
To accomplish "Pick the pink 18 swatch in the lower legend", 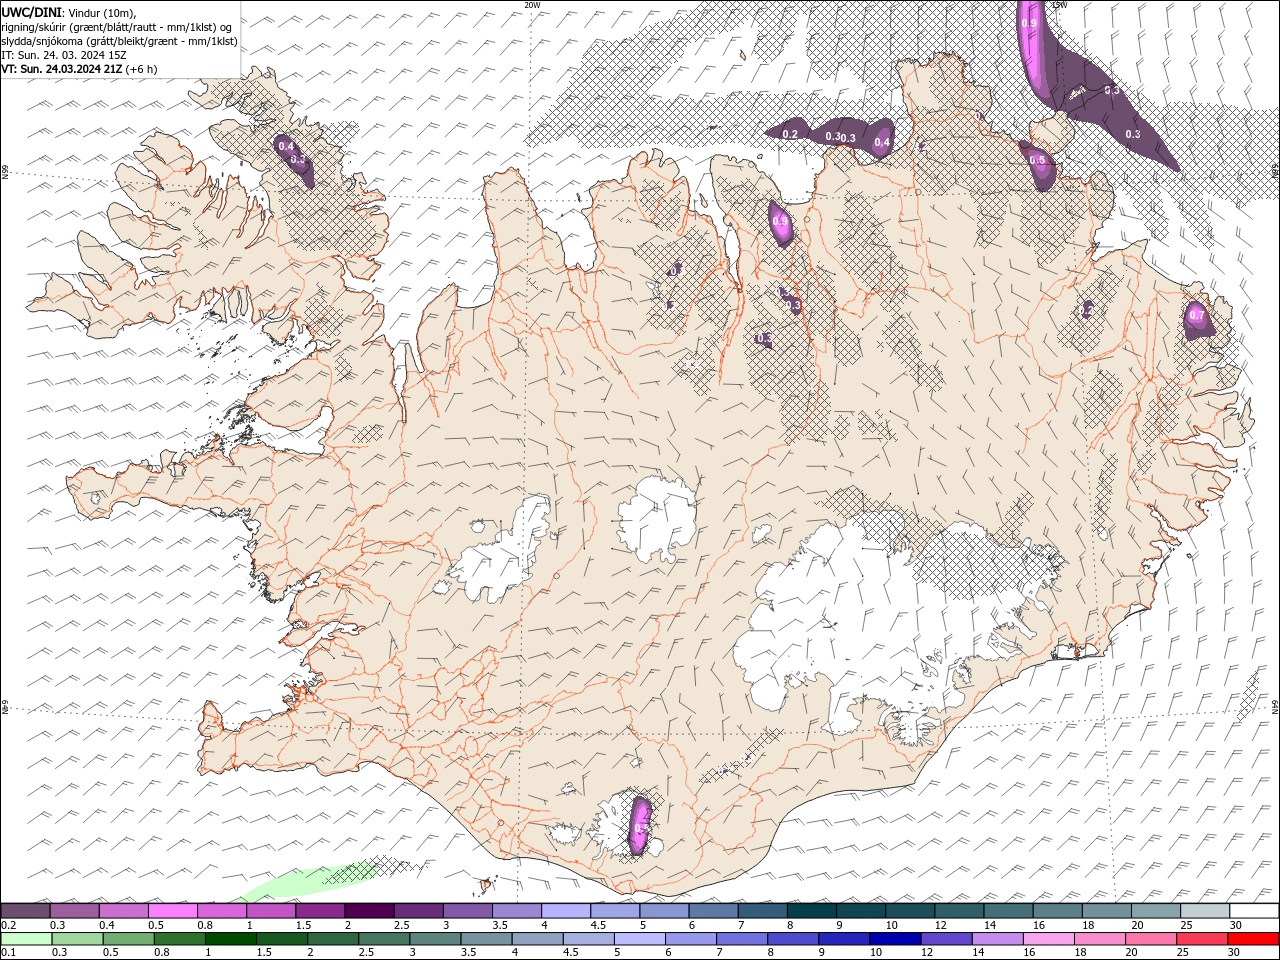I will tap(1099, 939).
